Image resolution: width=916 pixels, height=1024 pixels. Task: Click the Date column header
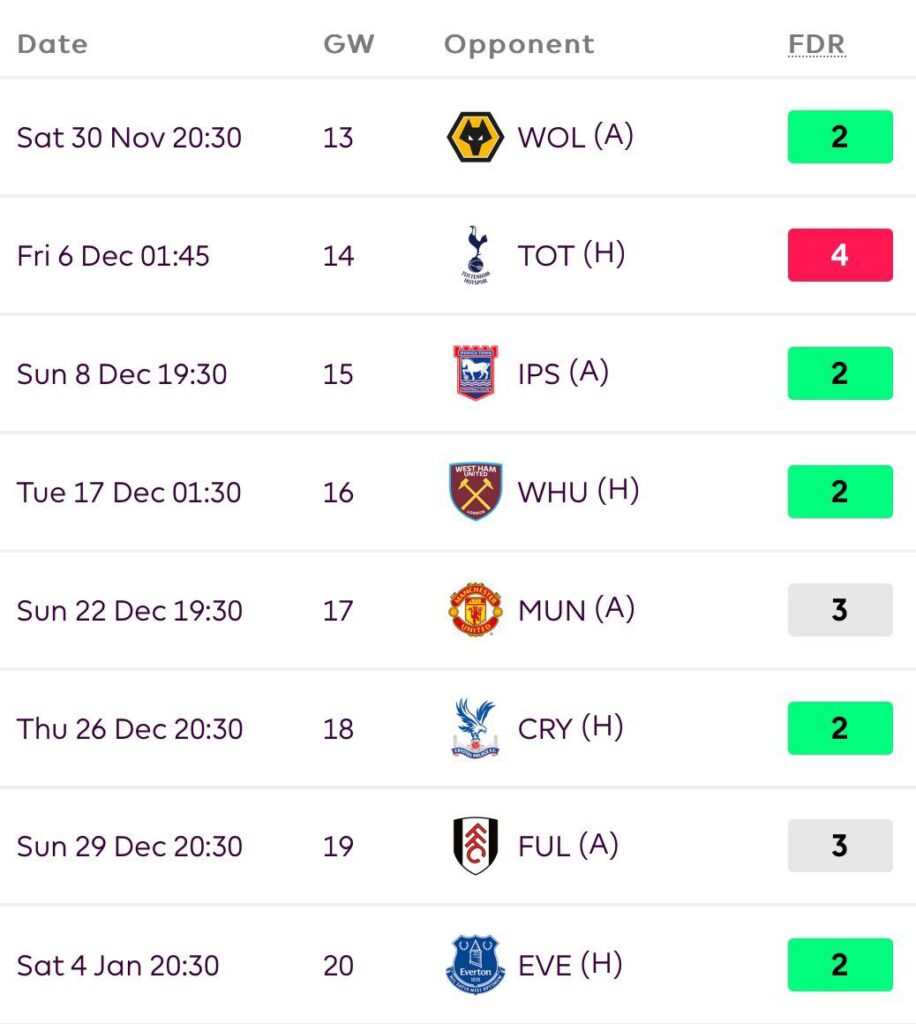tap(52, 45)
